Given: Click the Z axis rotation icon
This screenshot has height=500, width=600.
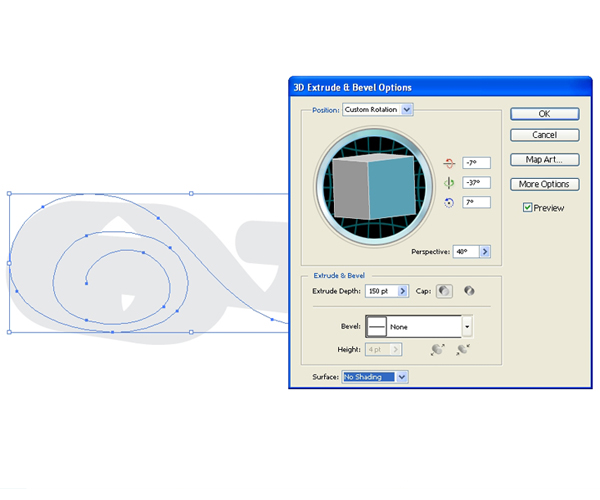Looking at the screenshot, I should pyautogui.click(x=449, y=202).
